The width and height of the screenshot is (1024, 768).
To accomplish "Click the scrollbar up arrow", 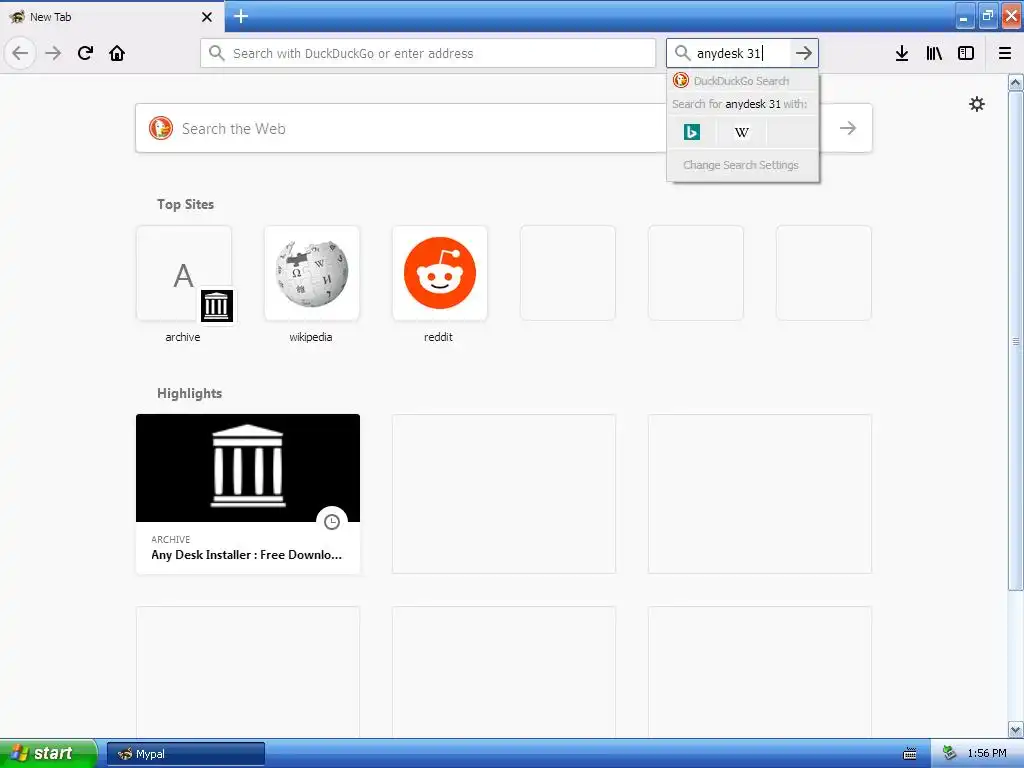I will click(x=1016, y=82).
